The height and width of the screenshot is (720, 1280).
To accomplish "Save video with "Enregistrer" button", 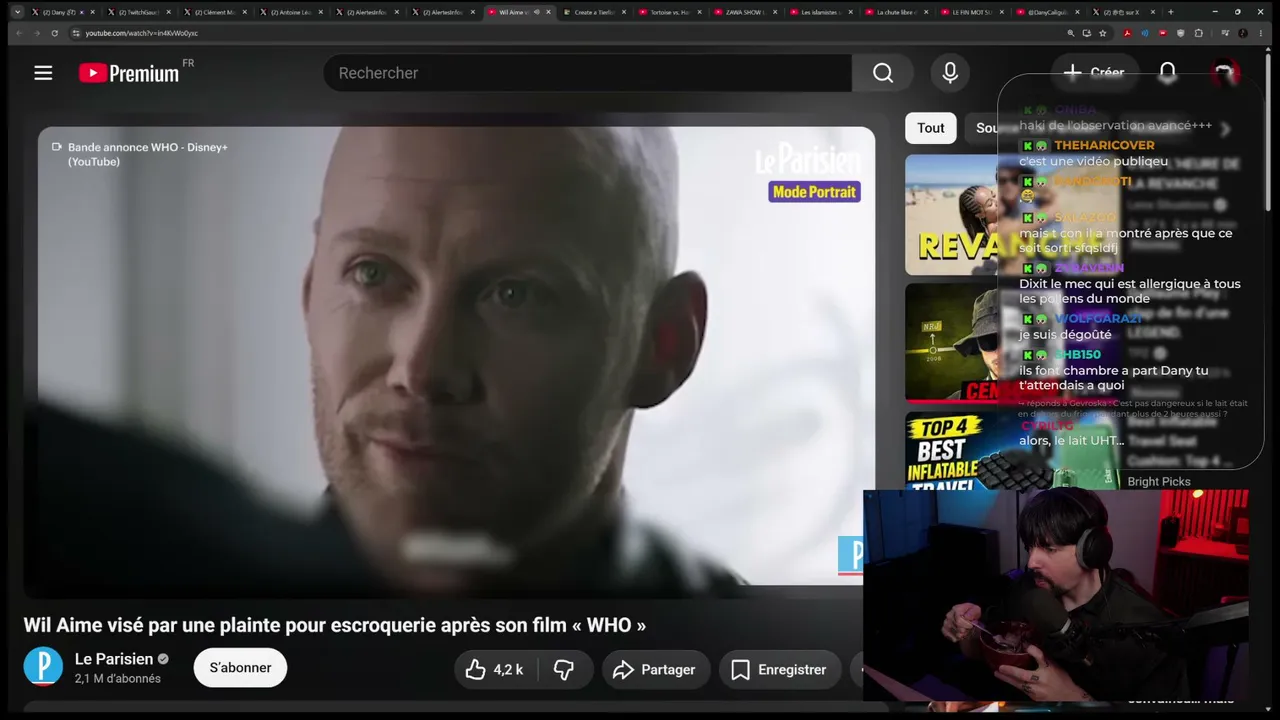I will [780, 670].
